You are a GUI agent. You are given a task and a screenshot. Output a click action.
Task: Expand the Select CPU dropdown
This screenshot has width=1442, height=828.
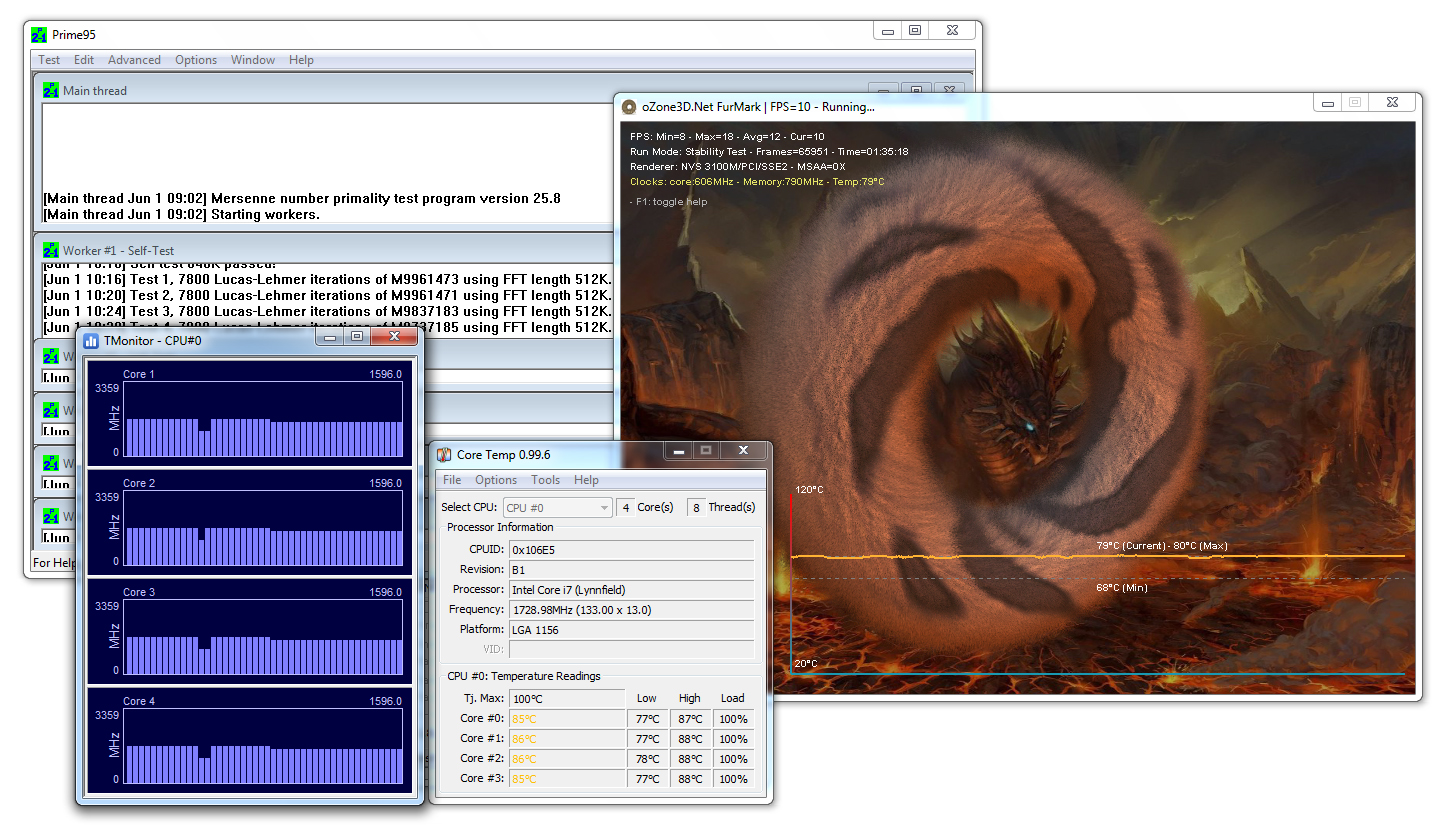pyautogui.click(x=558, y=508)
